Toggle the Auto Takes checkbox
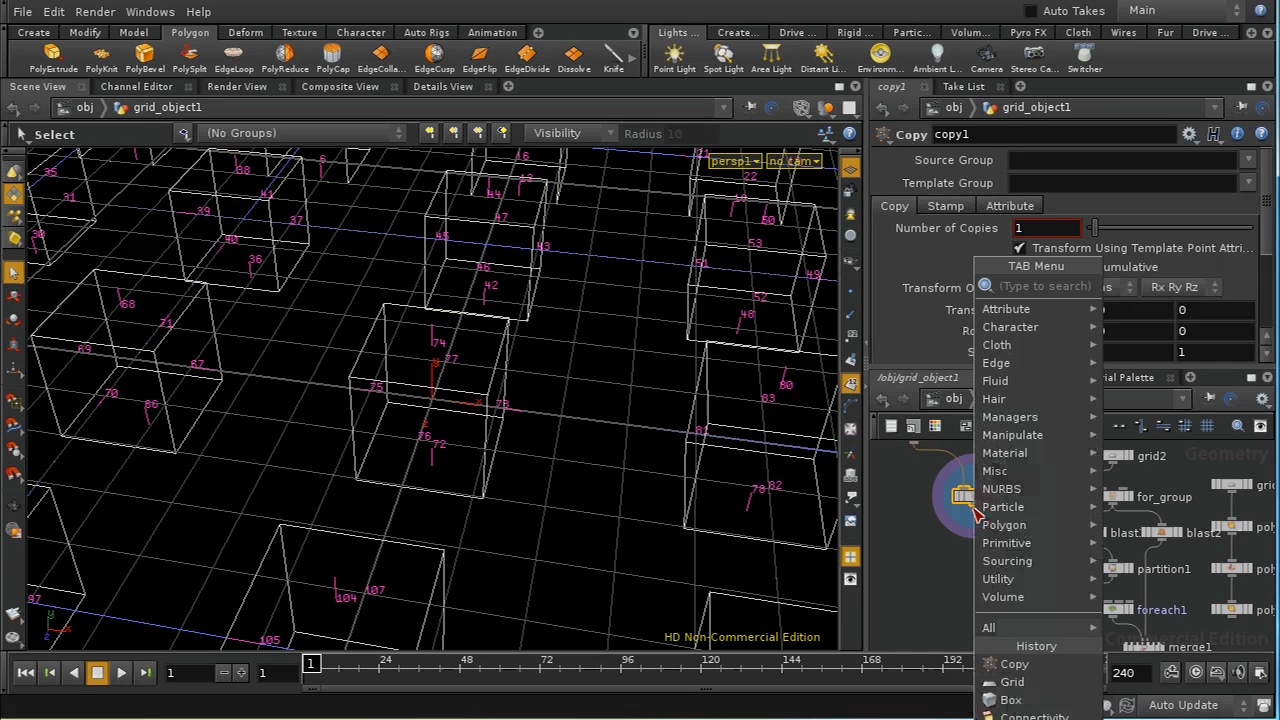The image size is (1280, 720). (1031, 11)
